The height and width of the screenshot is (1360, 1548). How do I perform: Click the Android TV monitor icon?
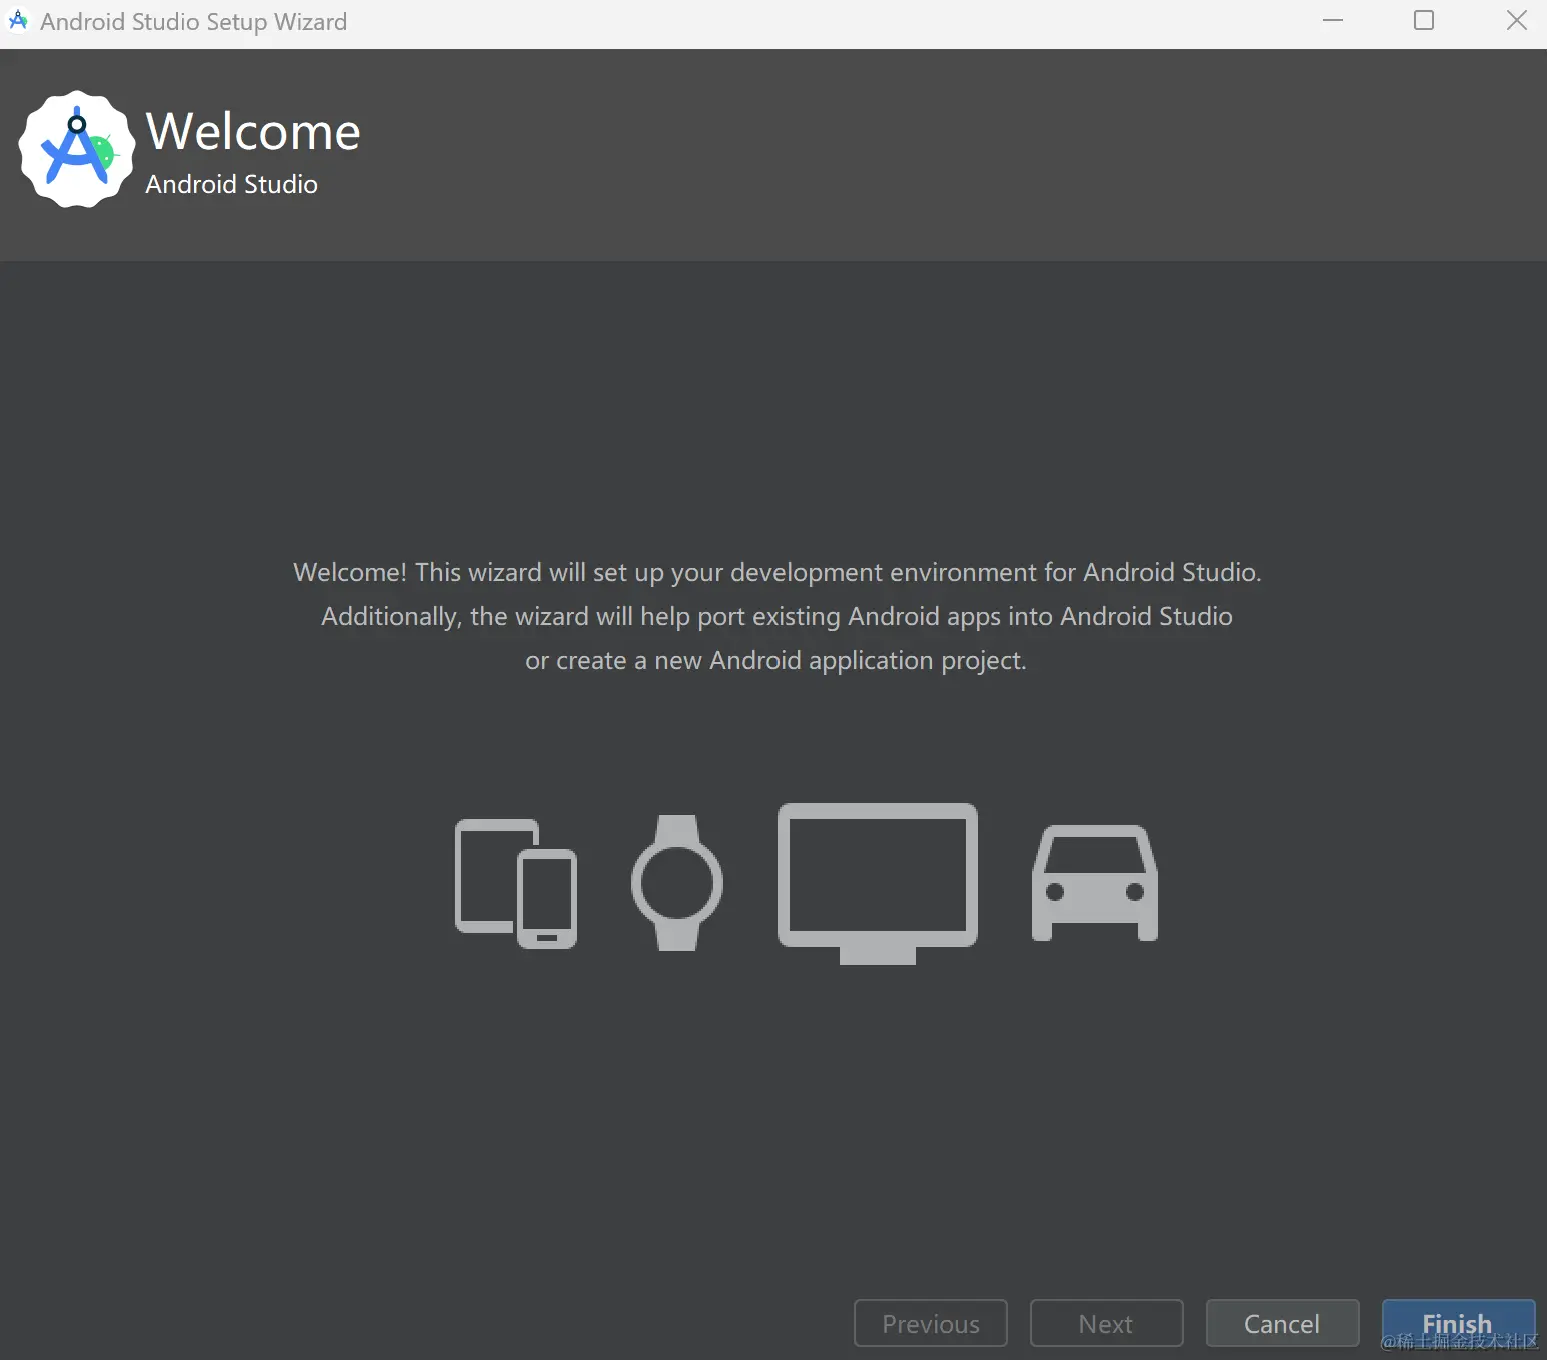point(878,883)
